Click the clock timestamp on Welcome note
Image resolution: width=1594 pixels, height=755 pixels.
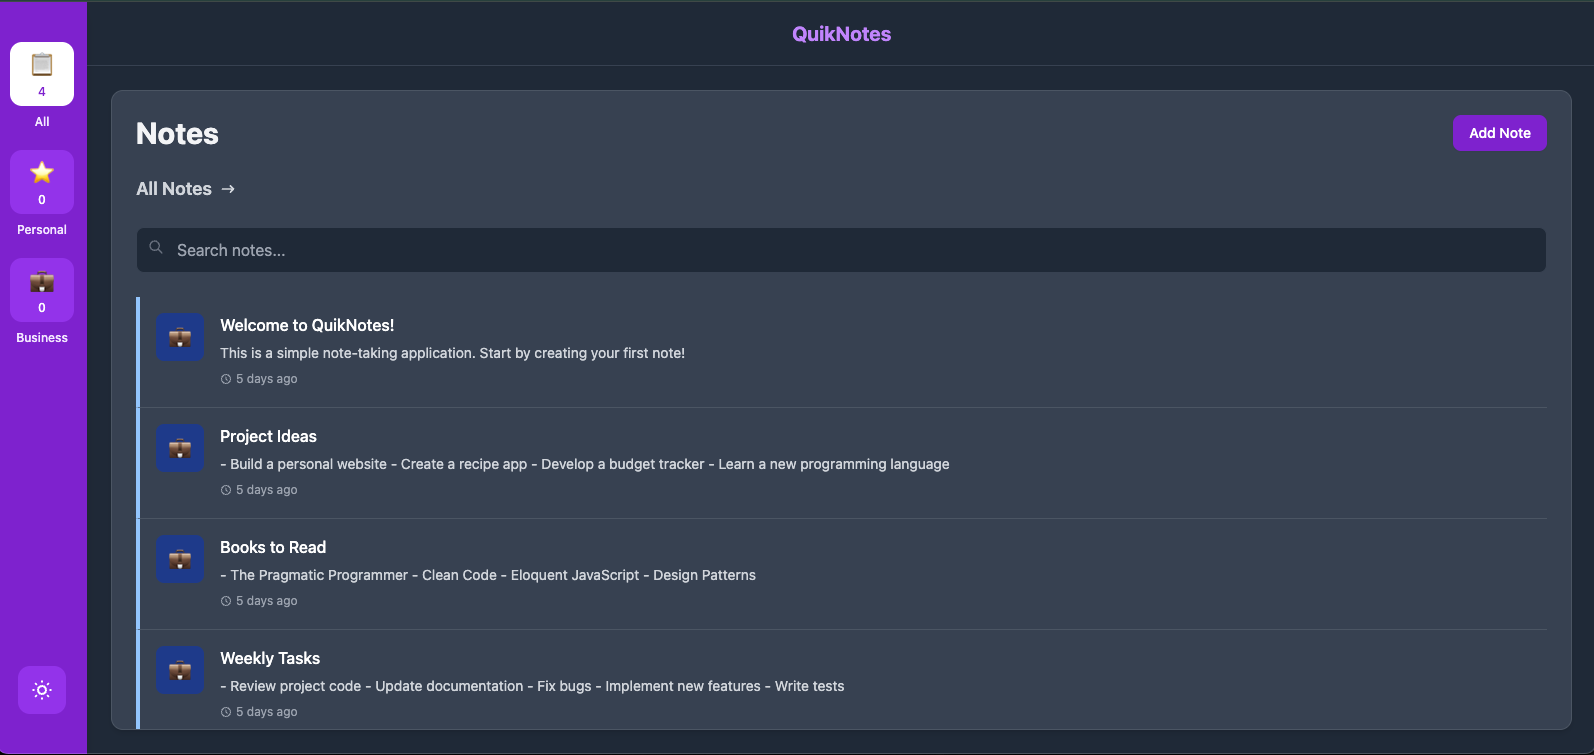260,379
